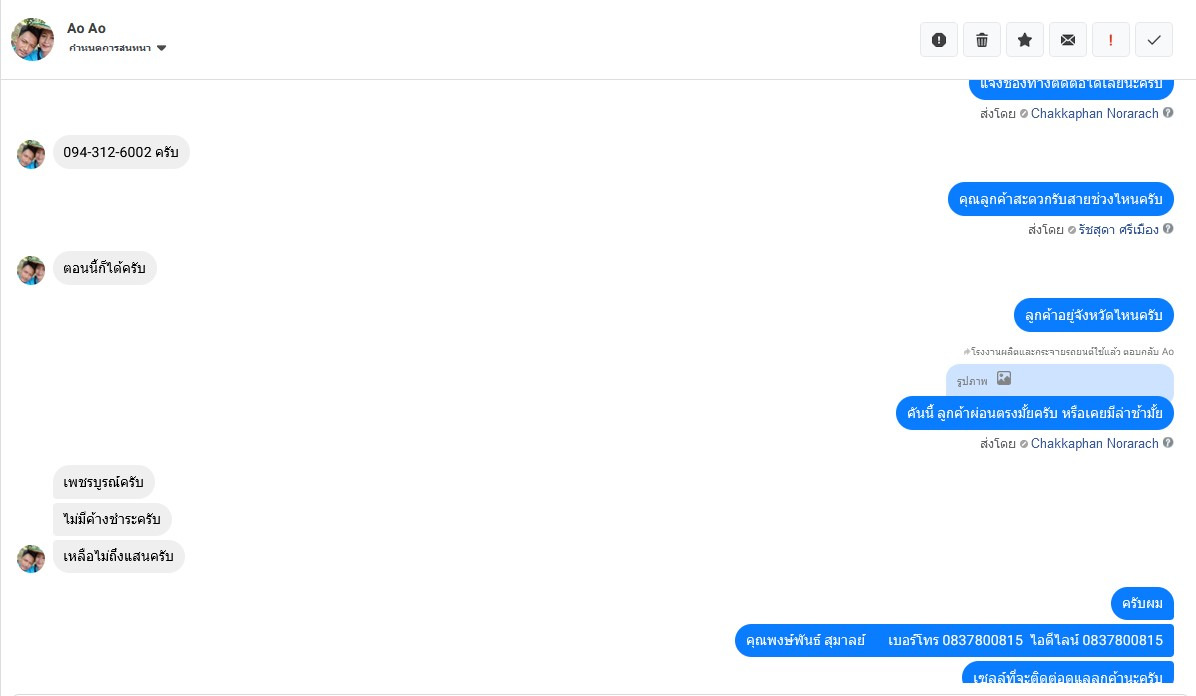The image size is (1196, 696).
Task: Select message containing เบอร์โทร 0837800815
Action: coord(954,640)
